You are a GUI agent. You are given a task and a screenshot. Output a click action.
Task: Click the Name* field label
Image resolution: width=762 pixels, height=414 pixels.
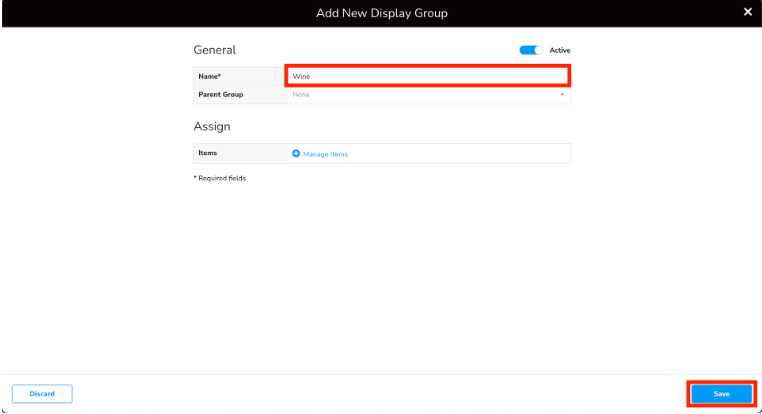[209, 76]
